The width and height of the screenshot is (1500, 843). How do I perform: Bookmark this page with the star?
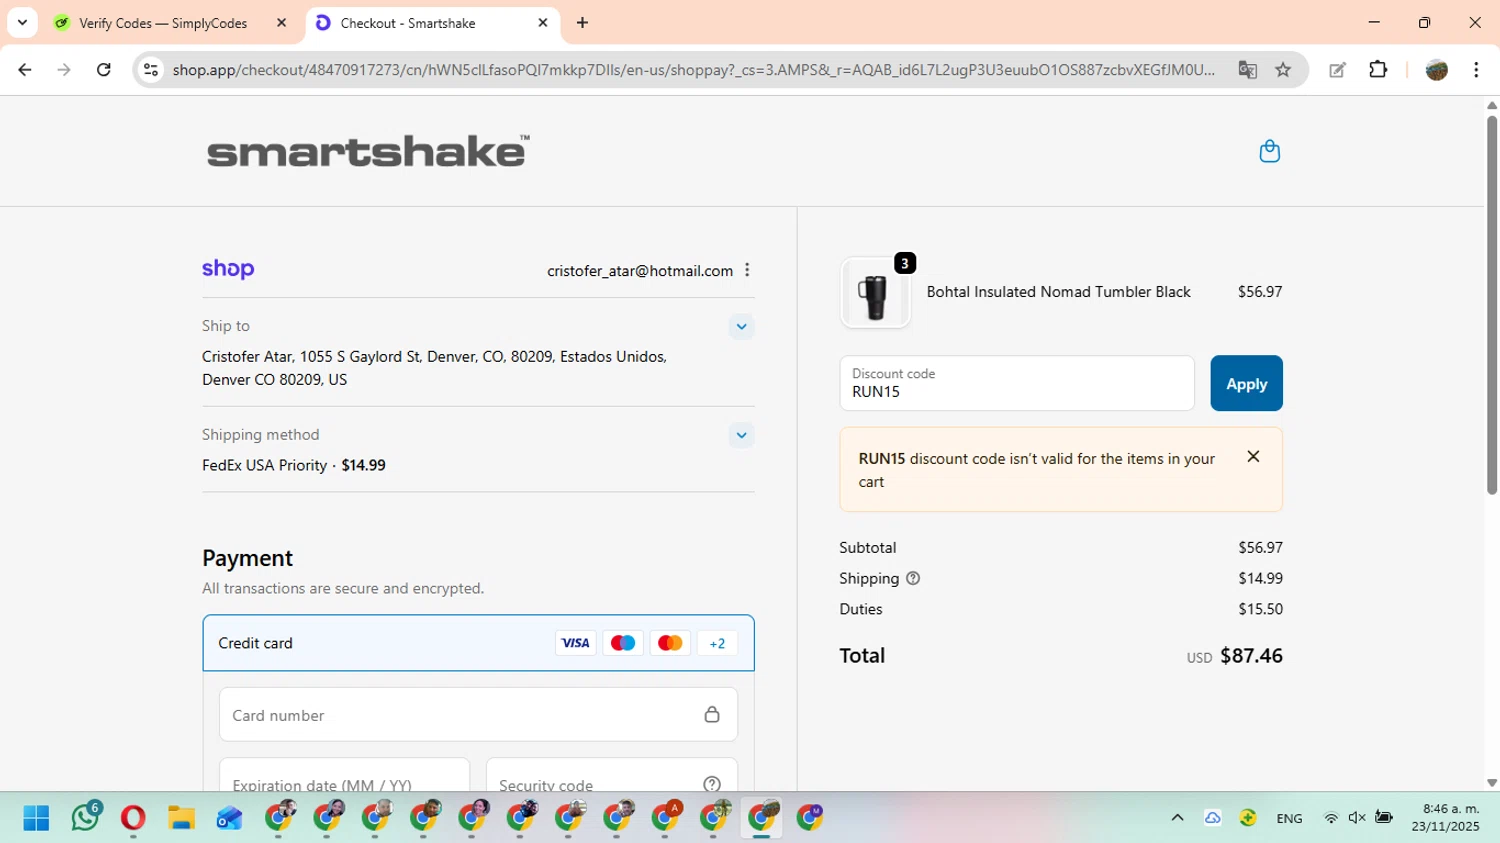[x=1283, y=69]
